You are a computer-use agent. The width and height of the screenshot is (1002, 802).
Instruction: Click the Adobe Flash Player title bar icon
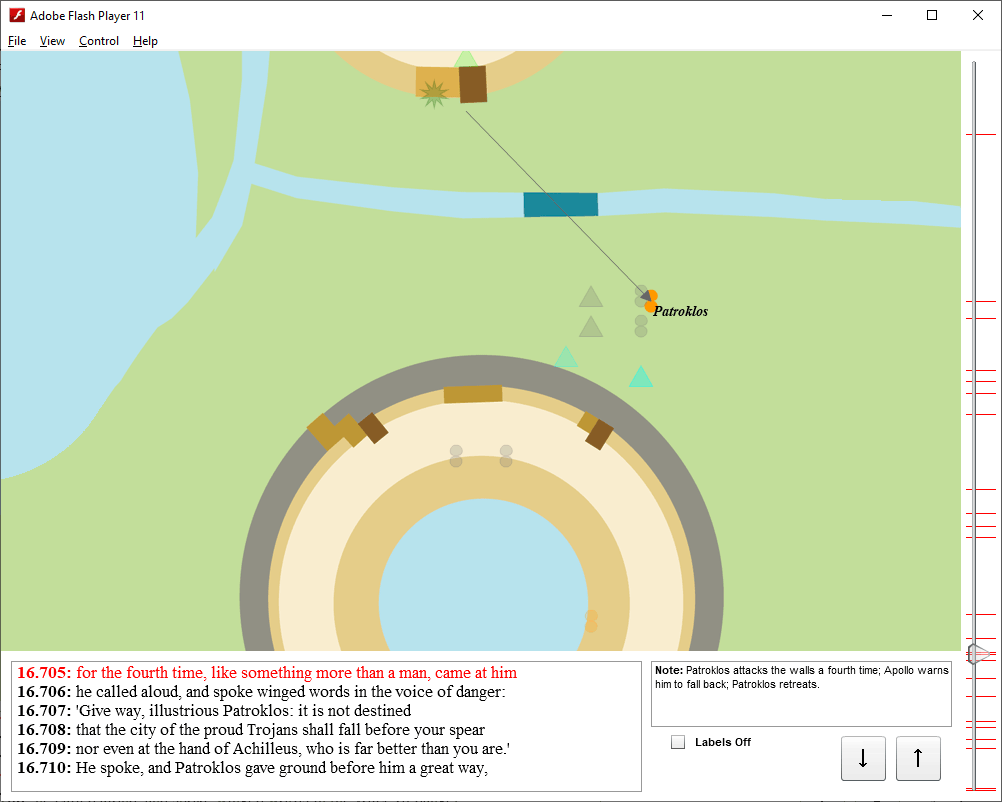tap(17, 15)
